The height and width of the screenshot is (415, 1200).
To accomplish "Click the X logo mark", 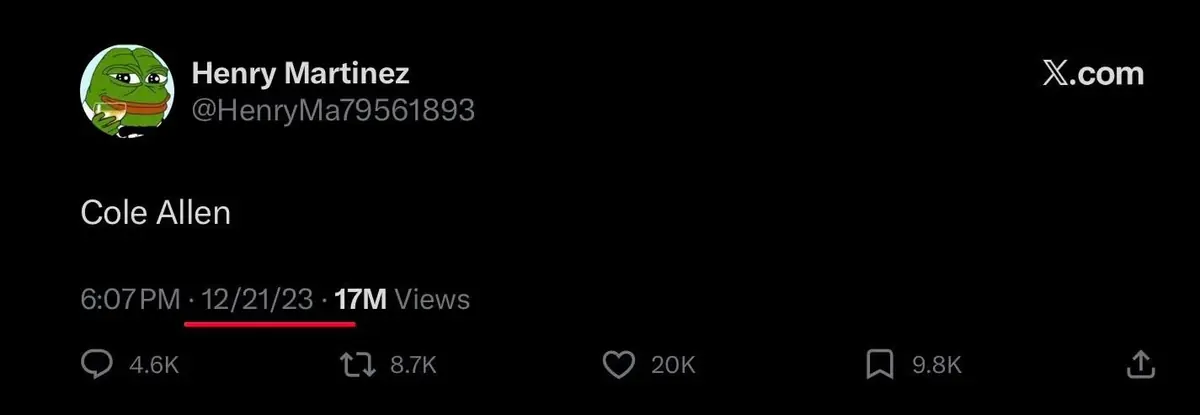I will tap(1054, 74).
